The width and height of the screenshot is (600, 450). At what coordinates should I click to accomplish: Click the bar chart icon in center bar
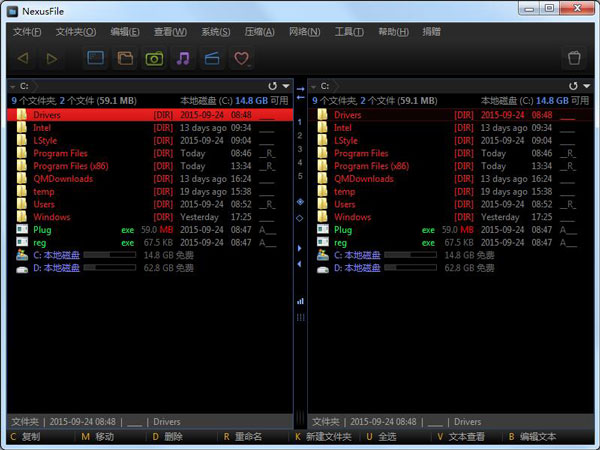pos(300,302)
